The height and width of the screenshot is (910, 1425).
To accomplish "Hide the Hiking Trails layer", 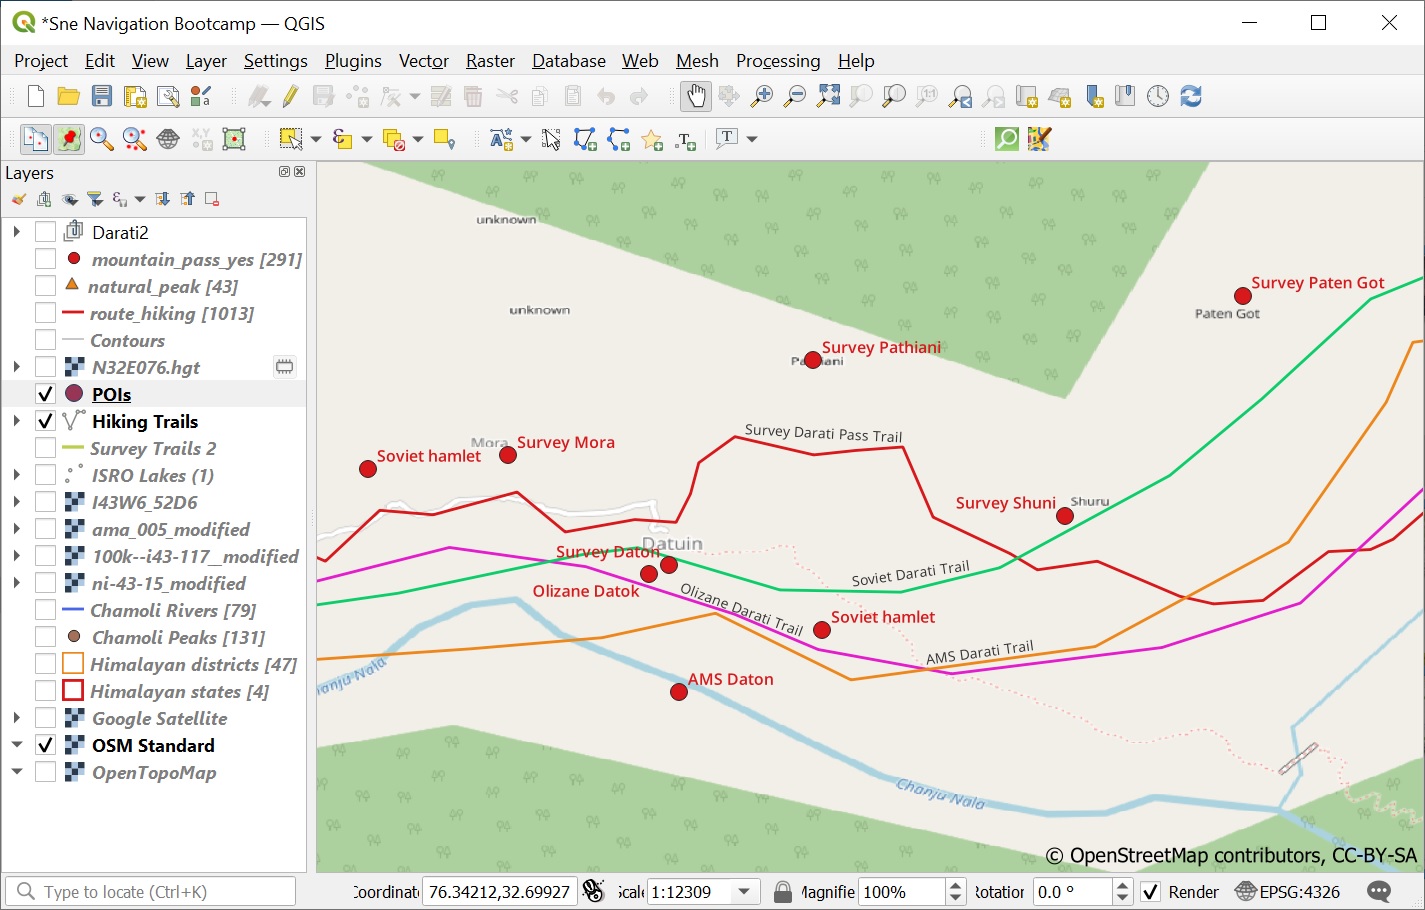I will click(x=45, y=421).
